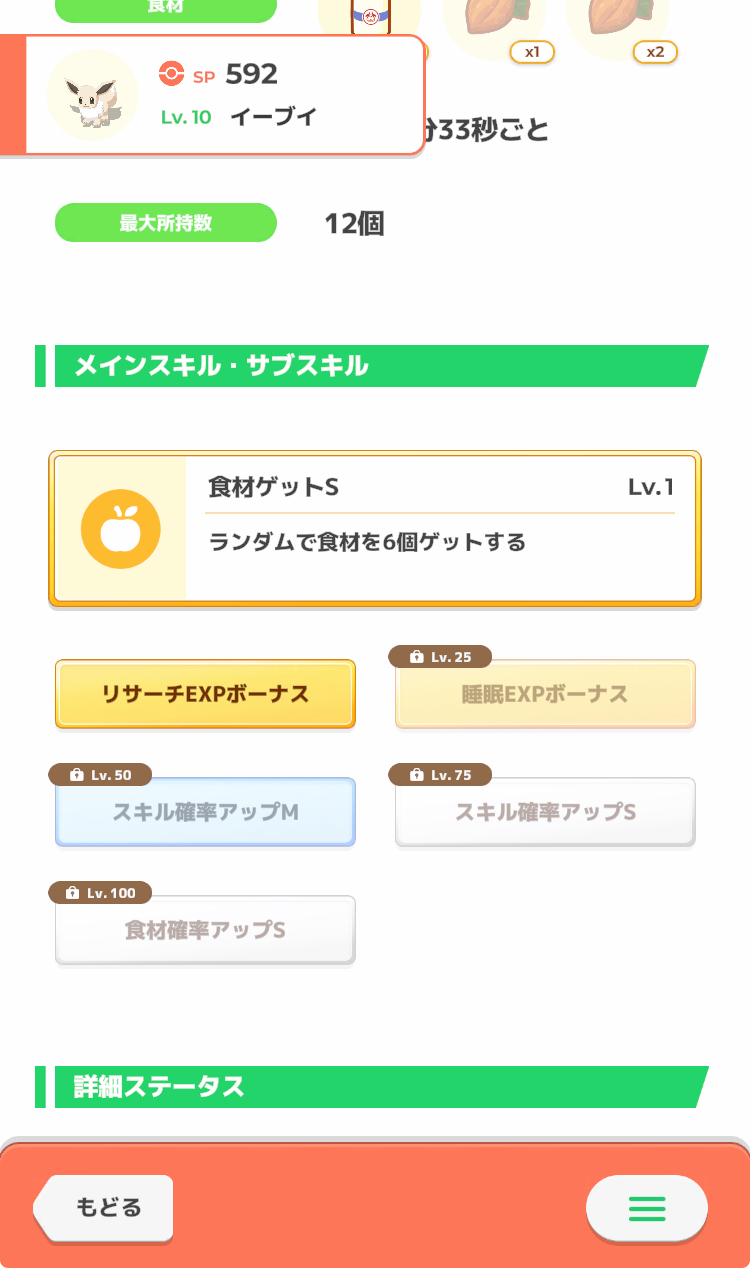Tap the 最大所持数 green label
750x1268 pixels.
click(x=165, y=223)
